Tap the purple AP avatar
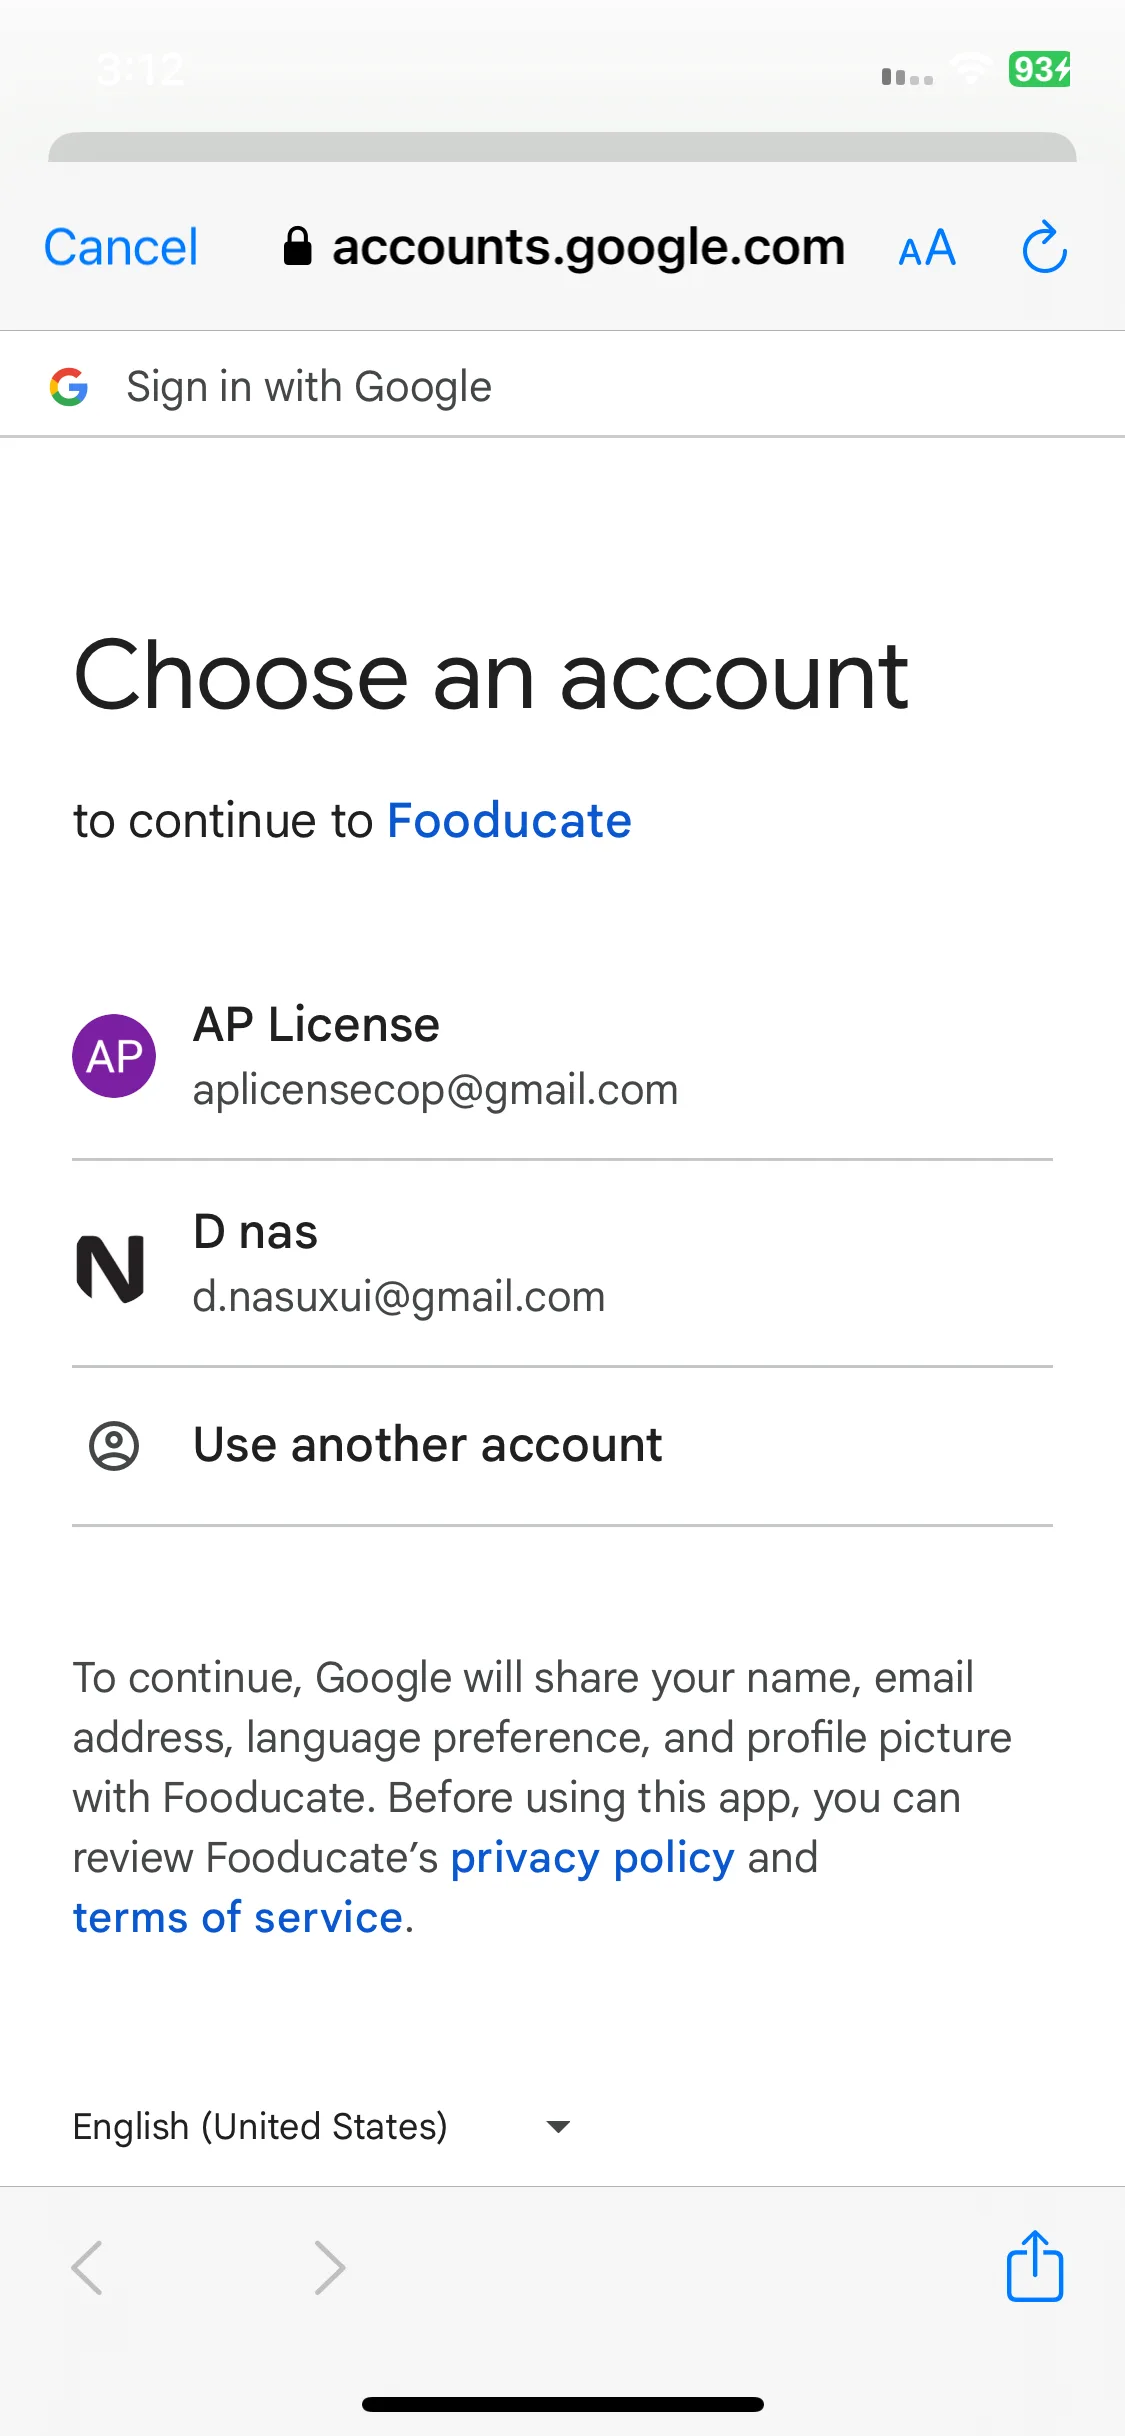The image size is (1125, 2436). tap(114, 1056)
